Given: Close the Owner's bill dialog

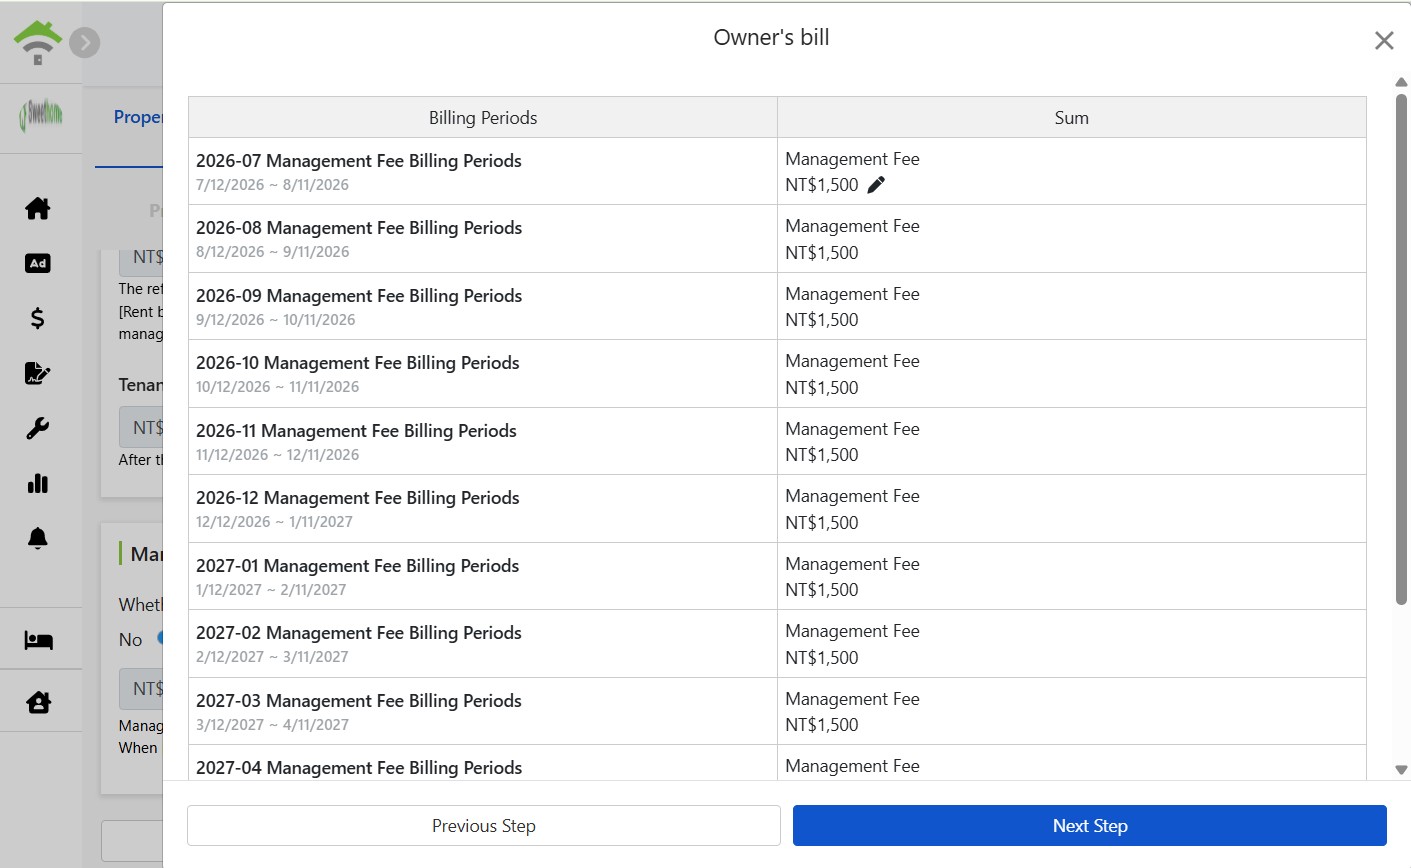Looking at the screenshot, I should pos(1384,40).
